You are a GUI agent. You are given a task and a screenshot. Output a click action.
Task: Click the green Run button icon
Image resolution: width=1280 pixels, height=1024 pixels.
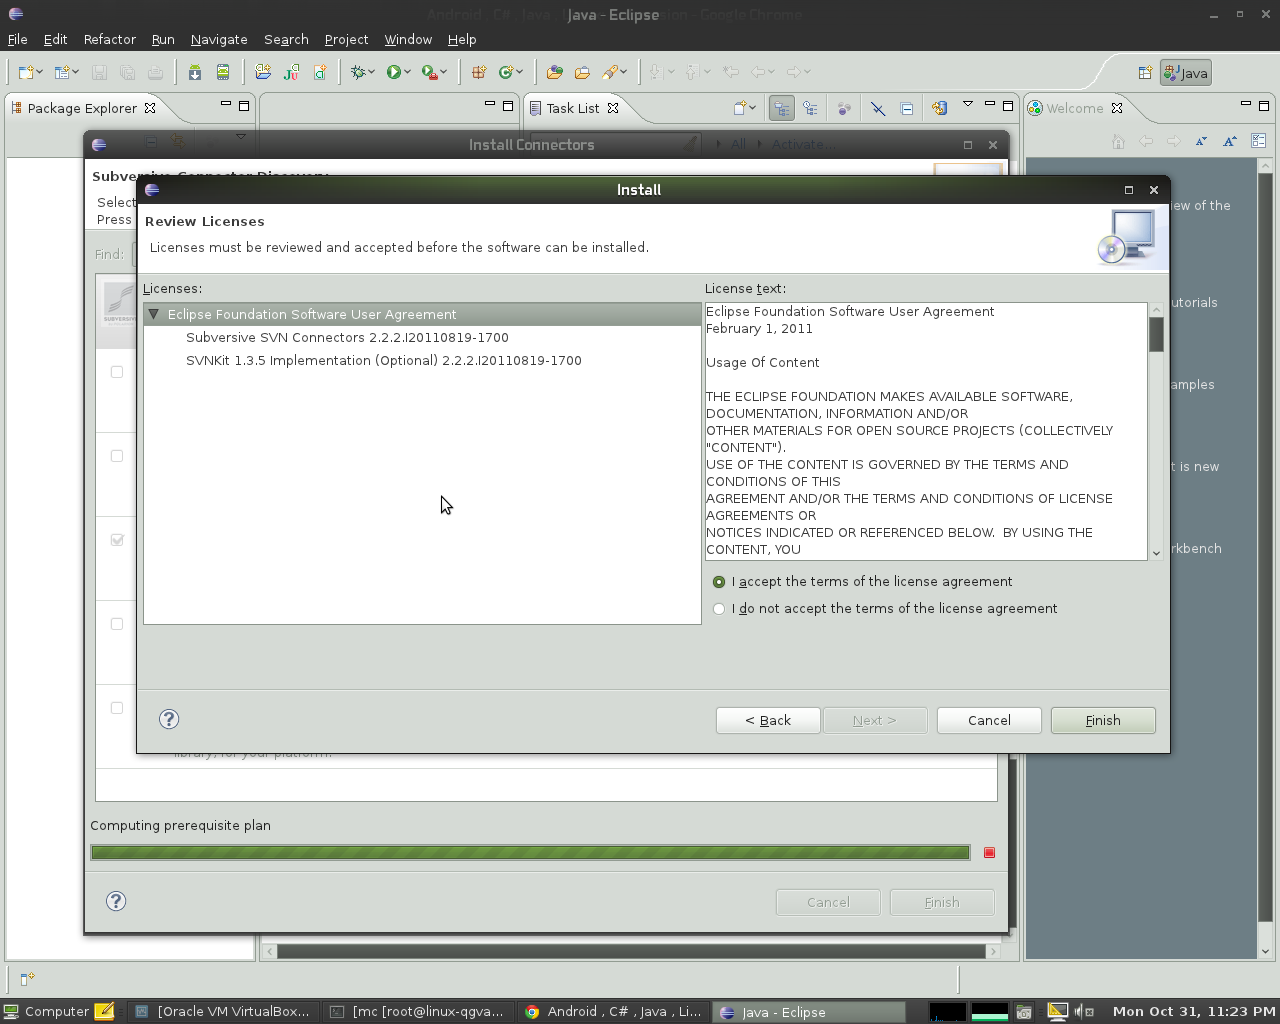[x=394, y=72]
